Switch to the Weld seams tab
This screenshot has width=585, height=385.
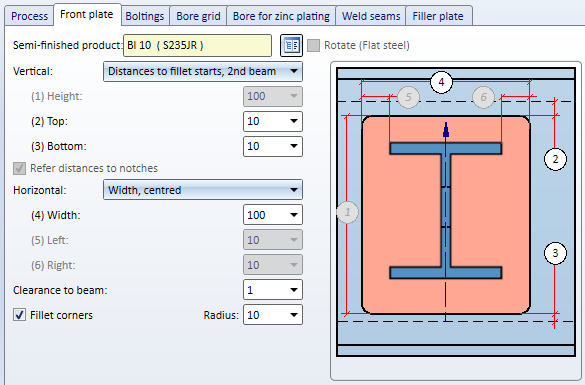pos(371,16)
